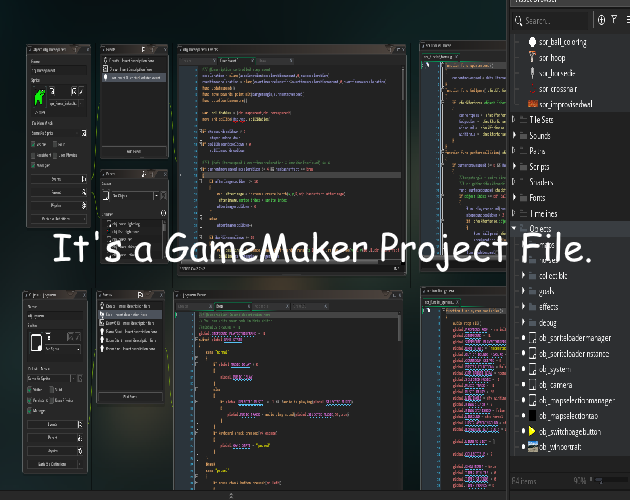
Task: Toggle Solid checkbox in green-sprite object window
Action: [x=55, y=144]
